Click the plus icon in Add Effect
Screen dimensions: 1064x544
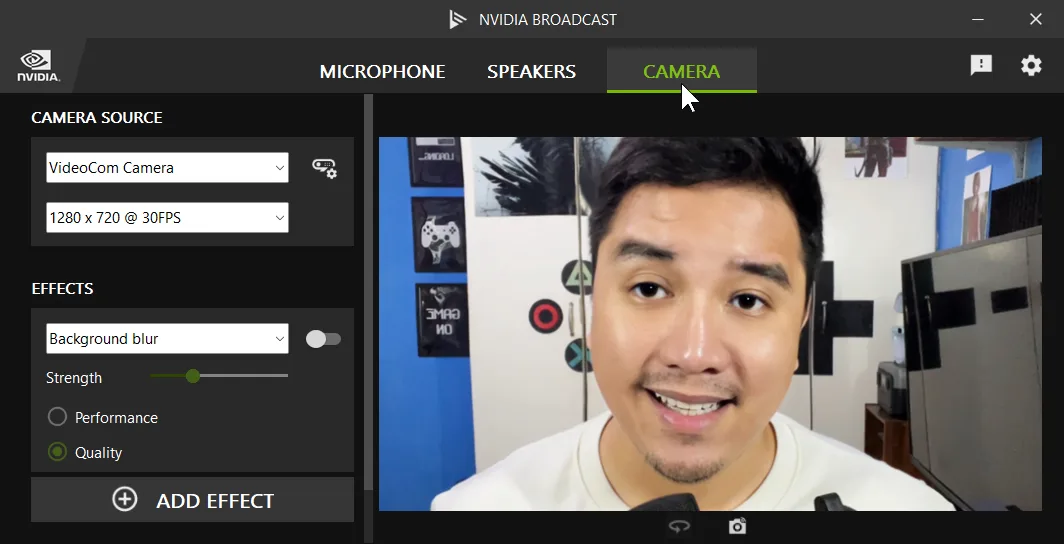click(x=125, y=500)
